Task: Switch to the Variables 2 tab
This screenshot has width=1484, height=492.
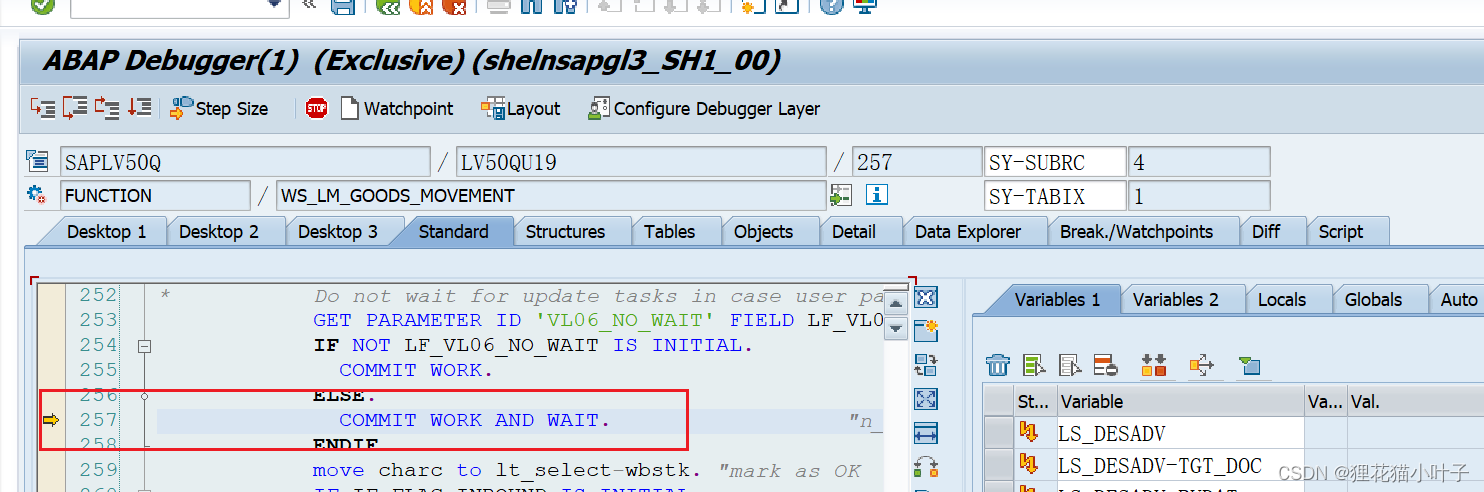Action: [x=1175, y=299]
